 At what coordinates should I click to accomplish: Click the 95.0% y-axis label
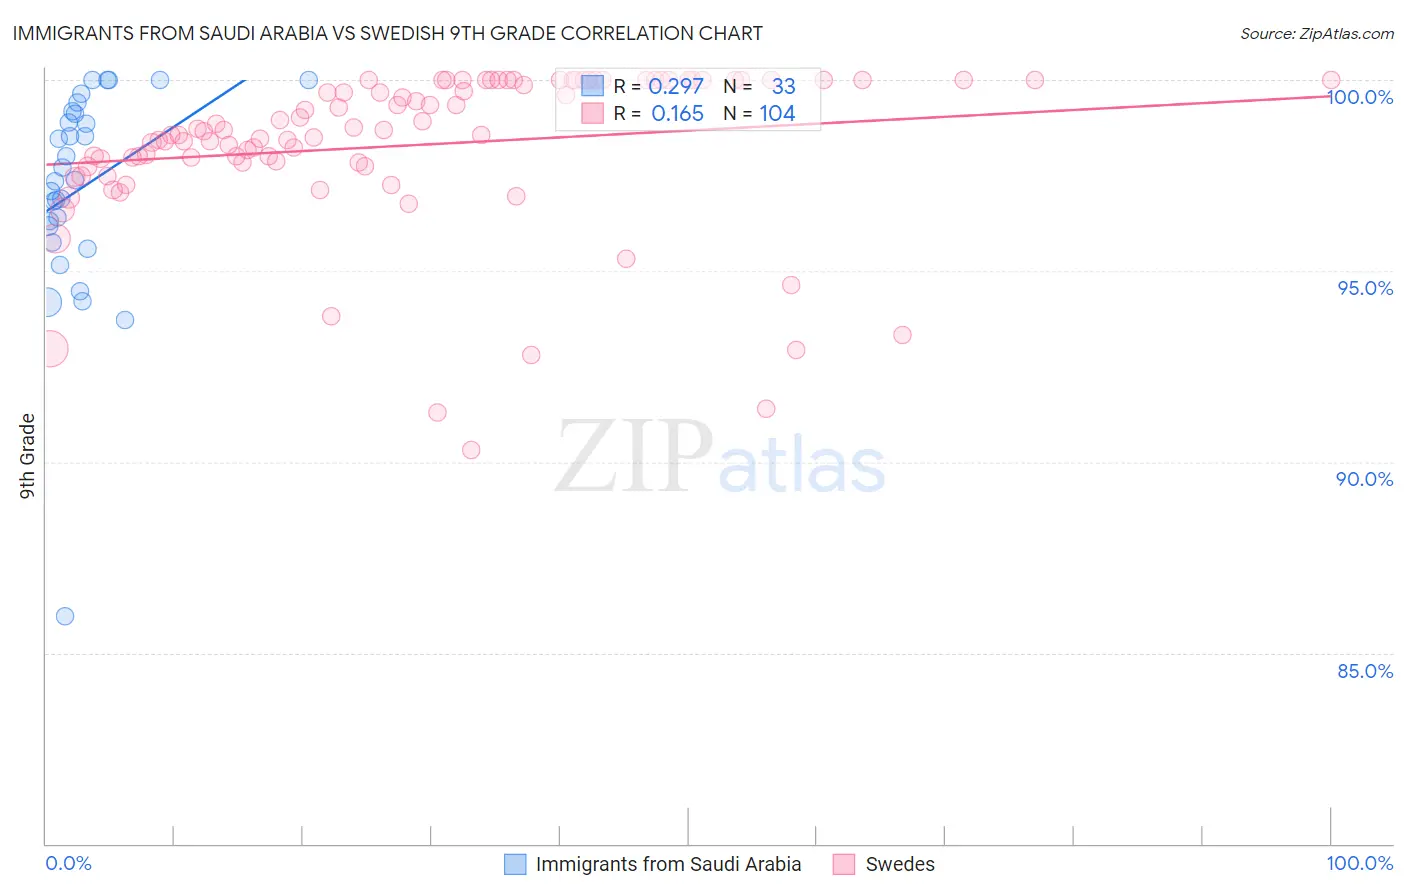pyautogui.click(x=1365, y=288)
